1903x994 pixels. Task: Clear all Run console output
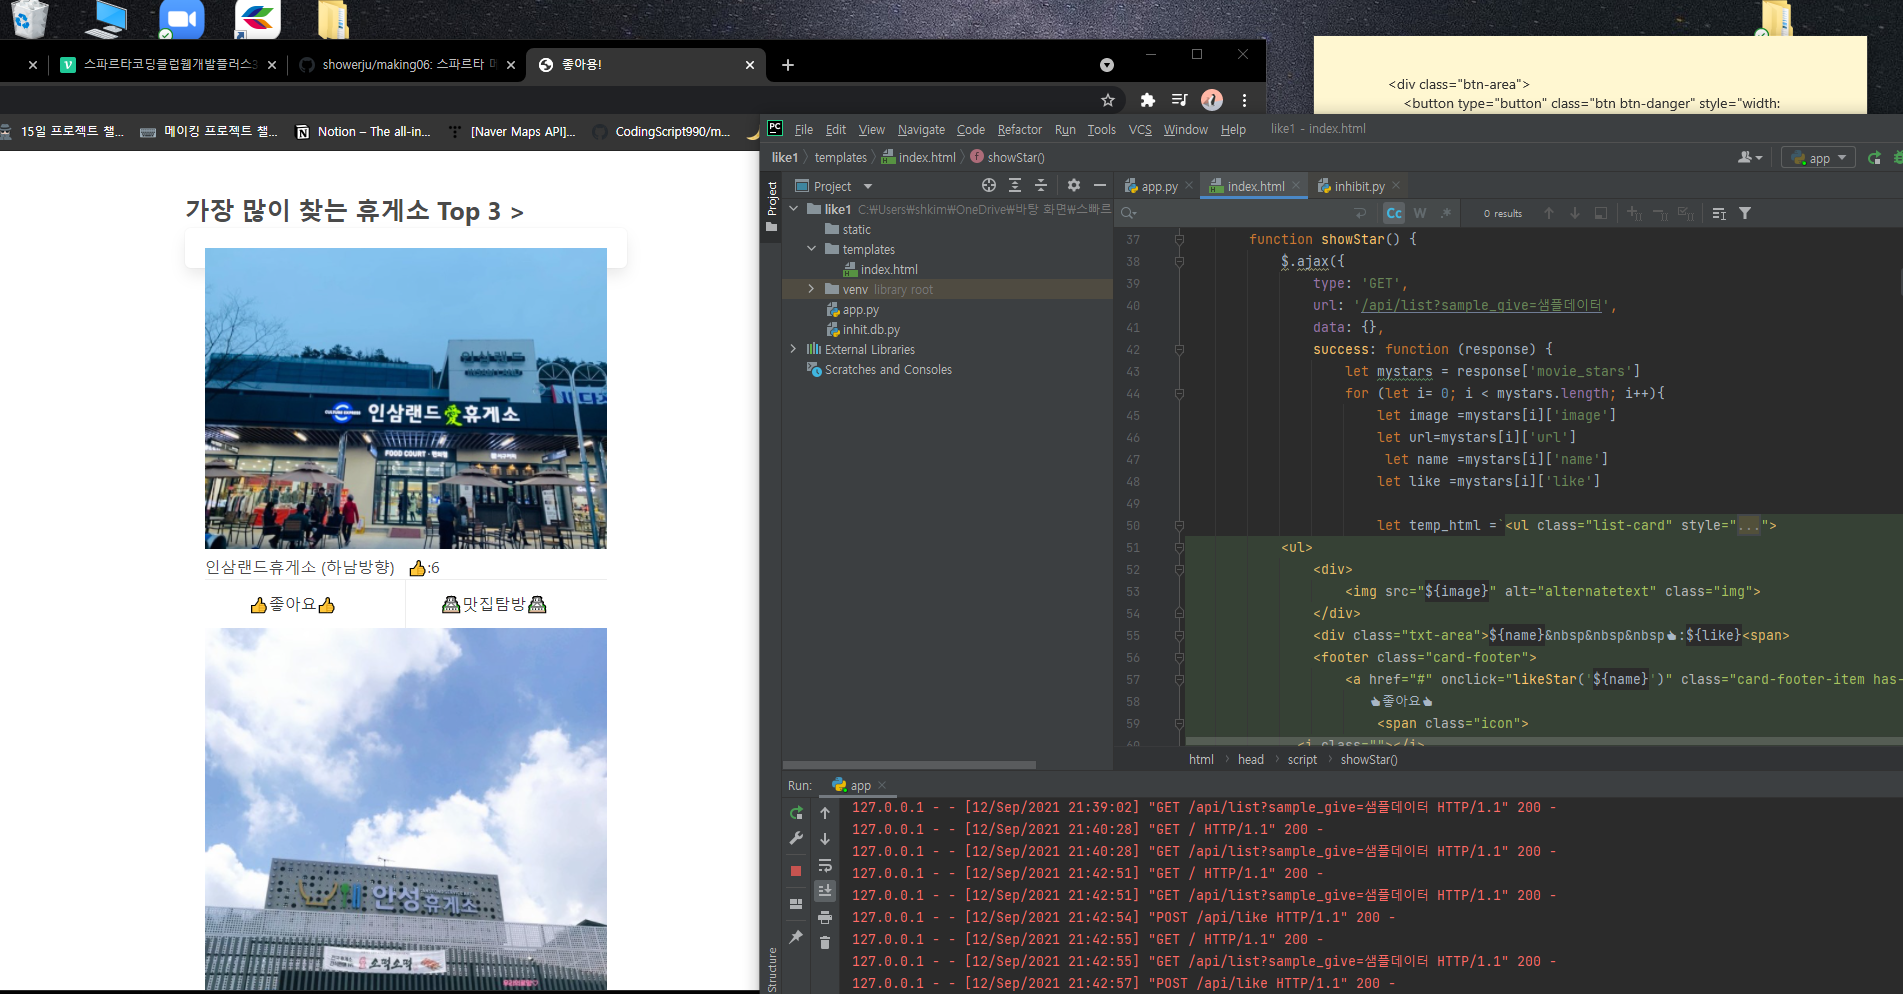point(825,942)
